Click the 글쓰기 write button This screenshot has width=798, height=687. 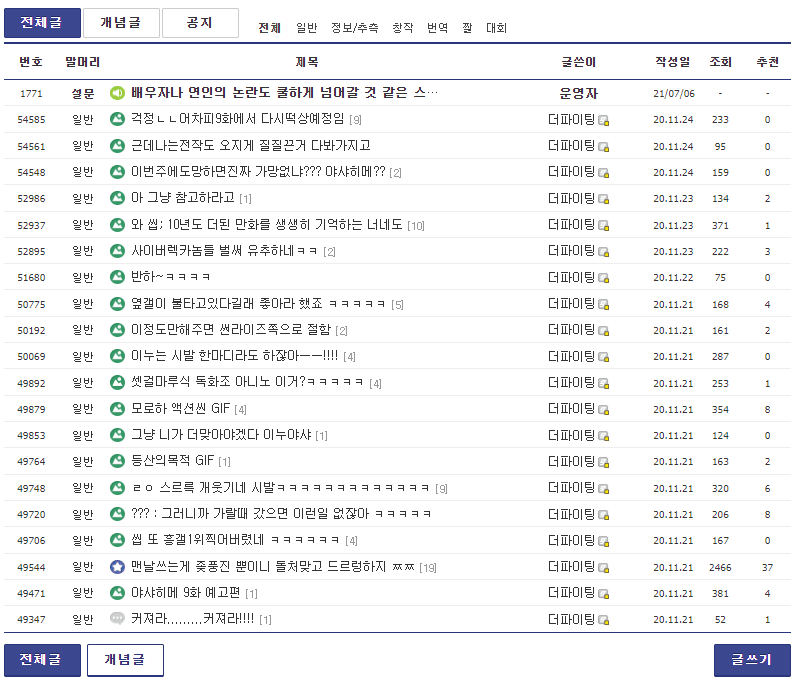click(752, 660)
